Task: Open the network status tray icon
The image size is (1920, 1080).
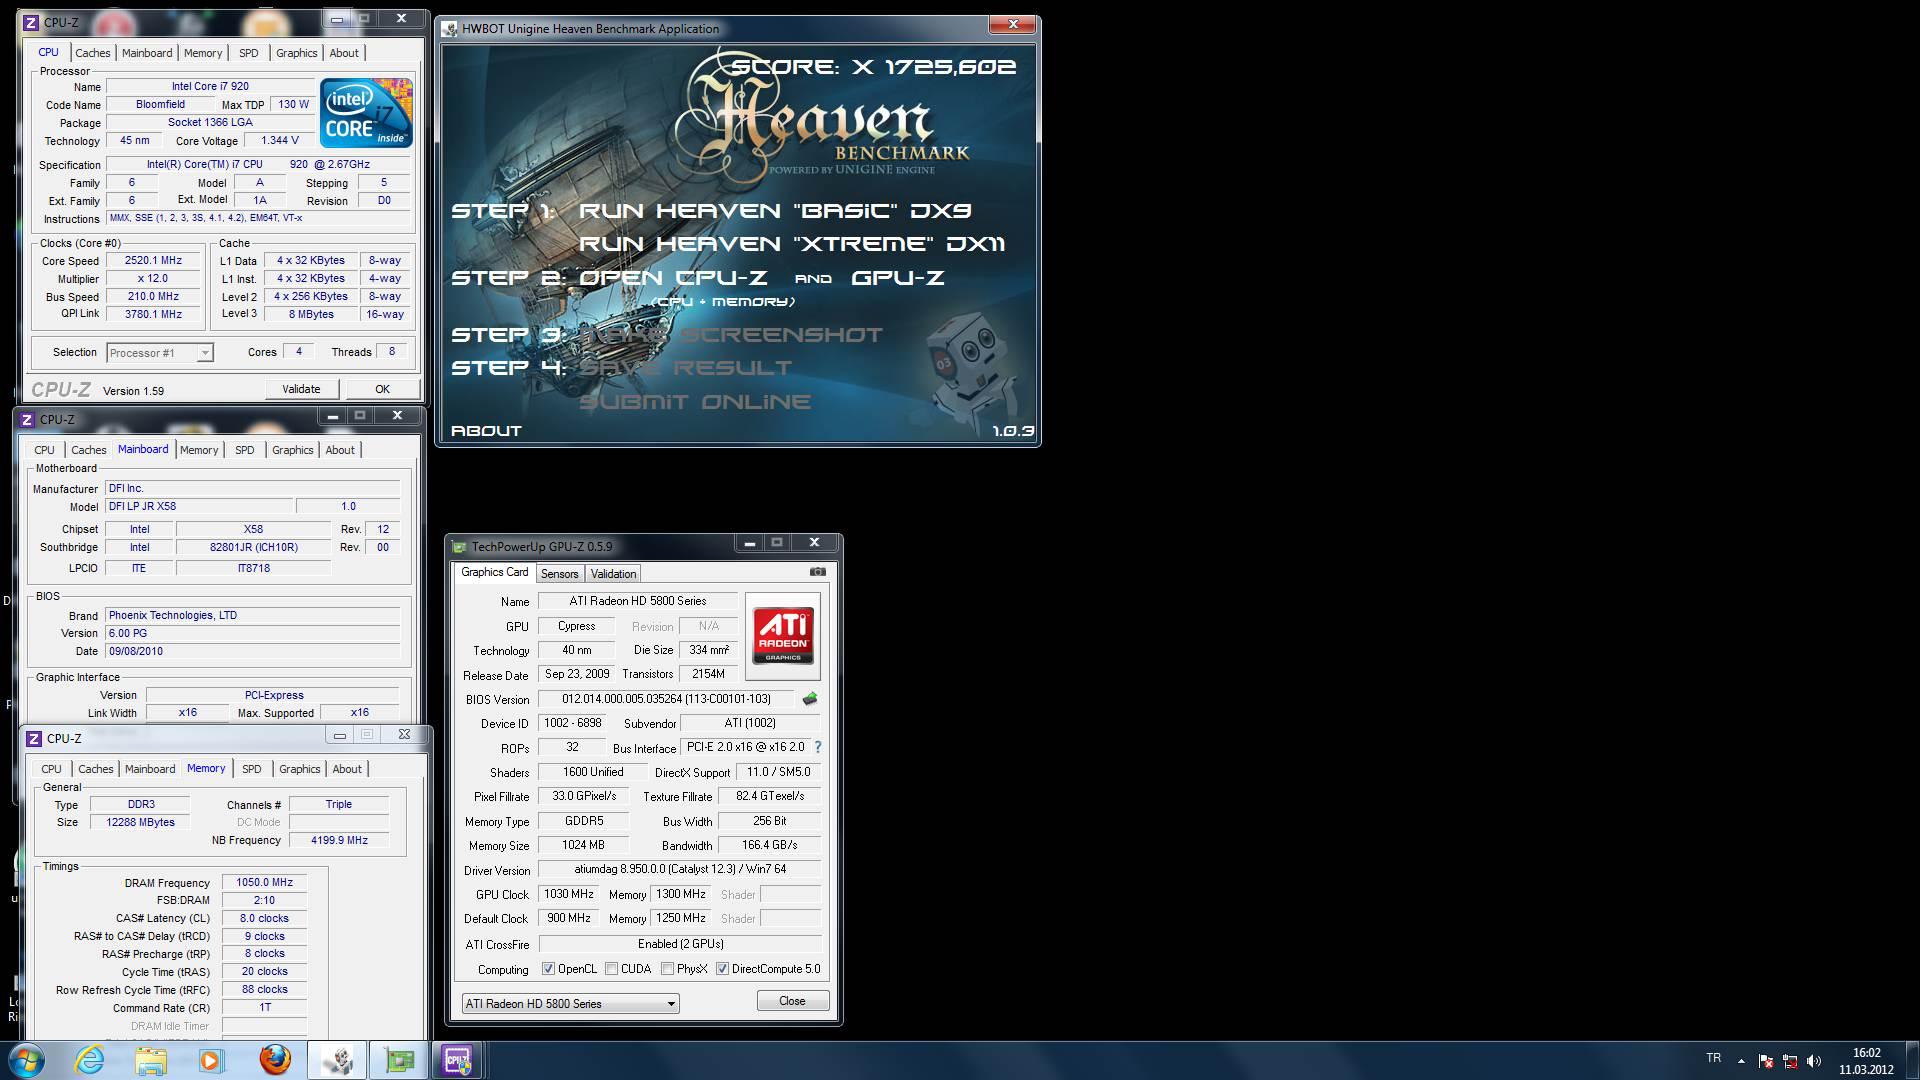Action: (1790, 1061)
